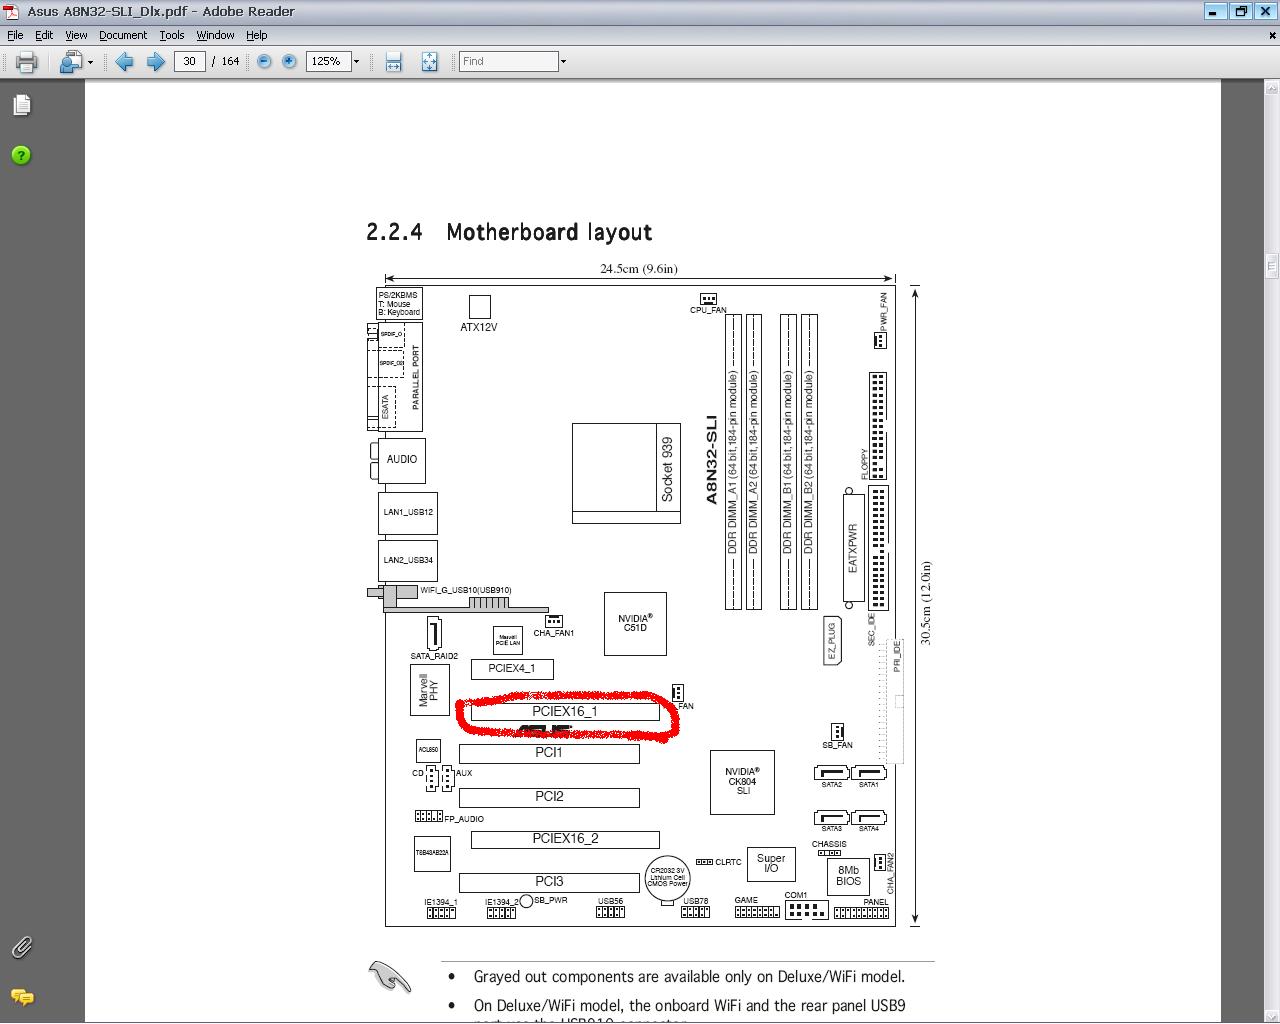This screenshot has height=1024, width=1280.
Task: Click into the Find search field
Action: click(508, 61)
